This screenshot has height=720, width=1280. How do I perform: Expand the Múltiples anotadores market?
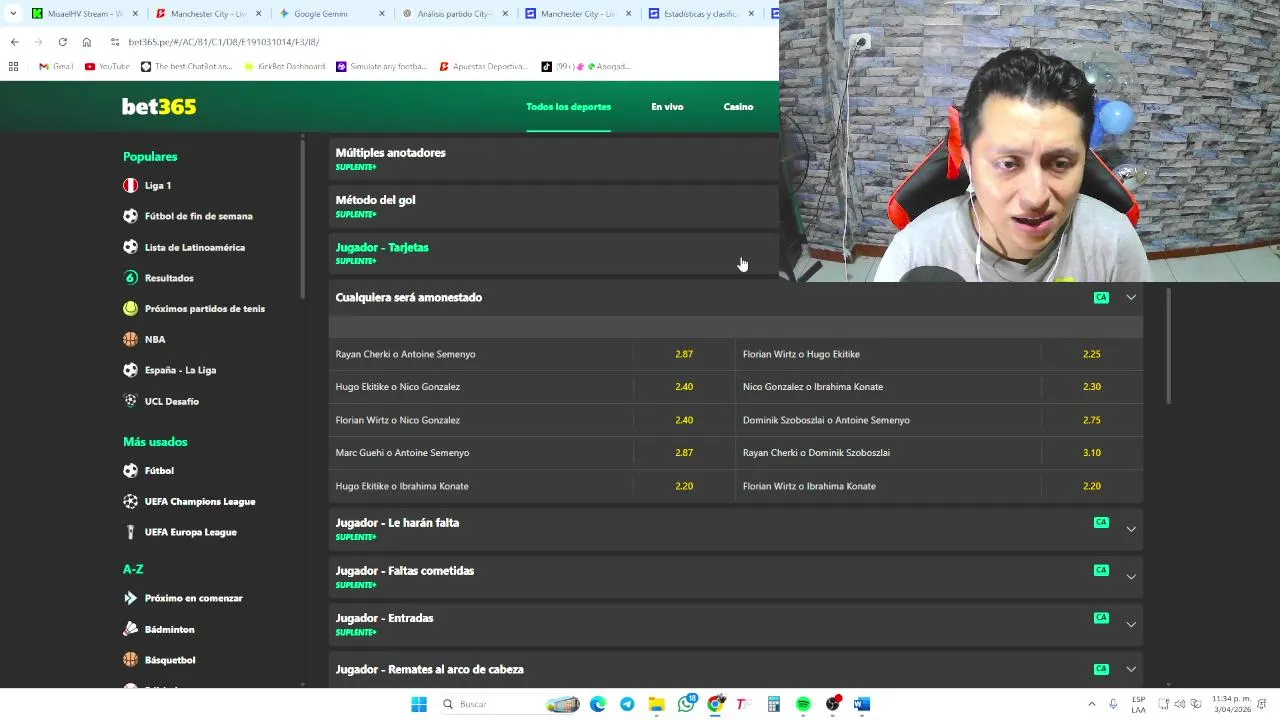[553, 158]
